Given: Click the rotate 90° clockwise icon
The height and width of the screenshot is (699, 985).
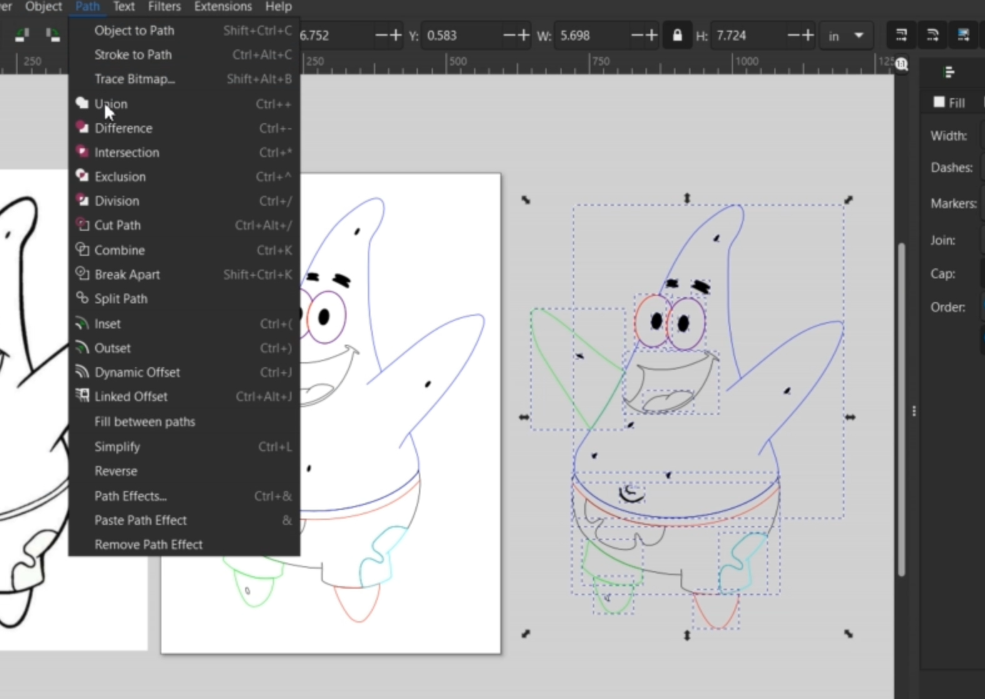Looking at the screenshot, I should 52,35.
